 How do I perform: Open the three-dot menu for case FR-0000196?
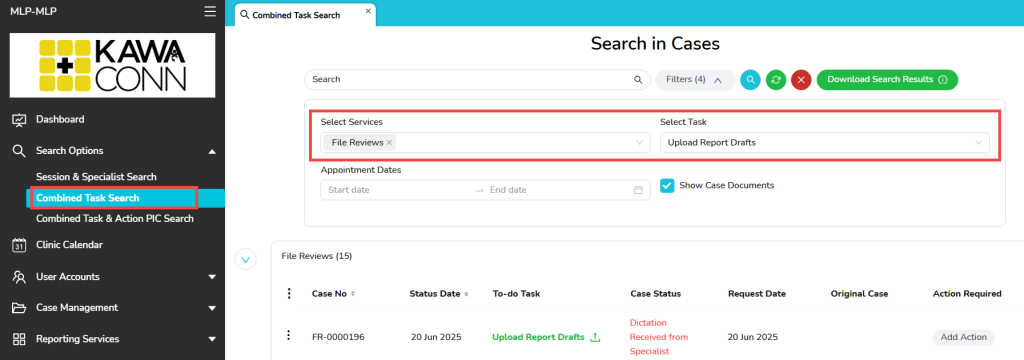(288, 335)
